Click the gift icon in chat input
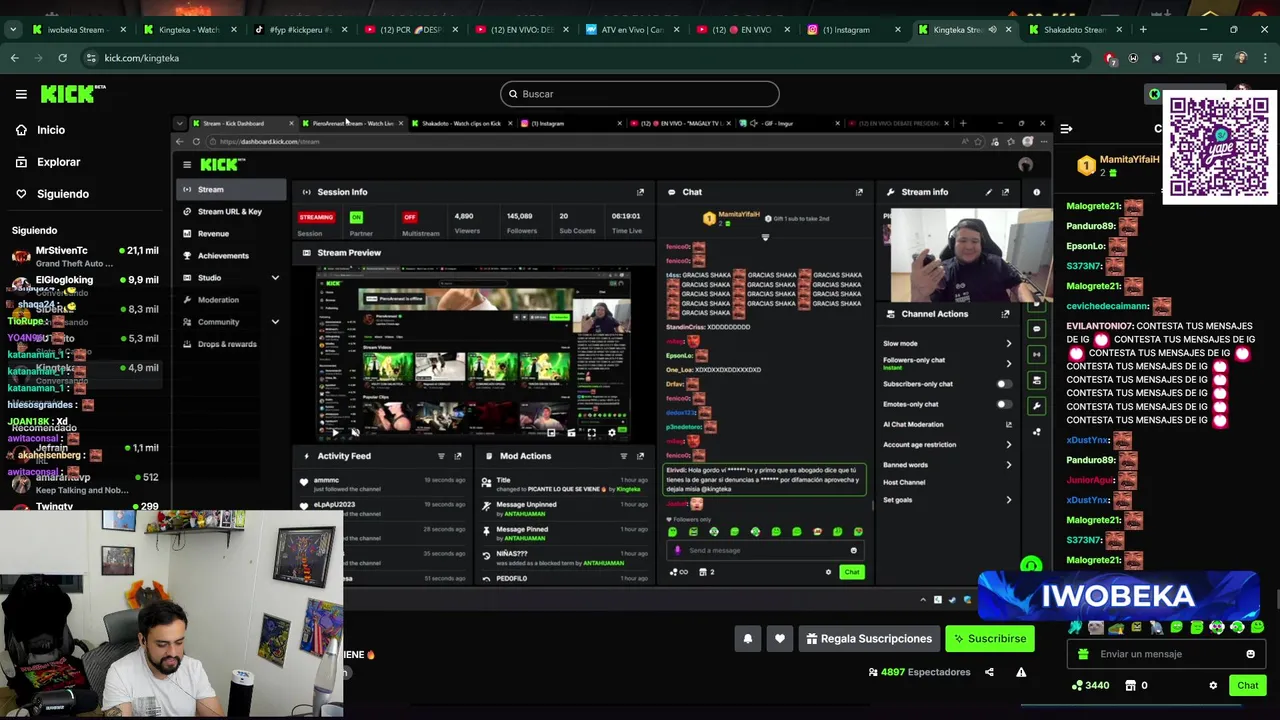The width and height of the screenshot is (1280, 720). (1083, 654)
